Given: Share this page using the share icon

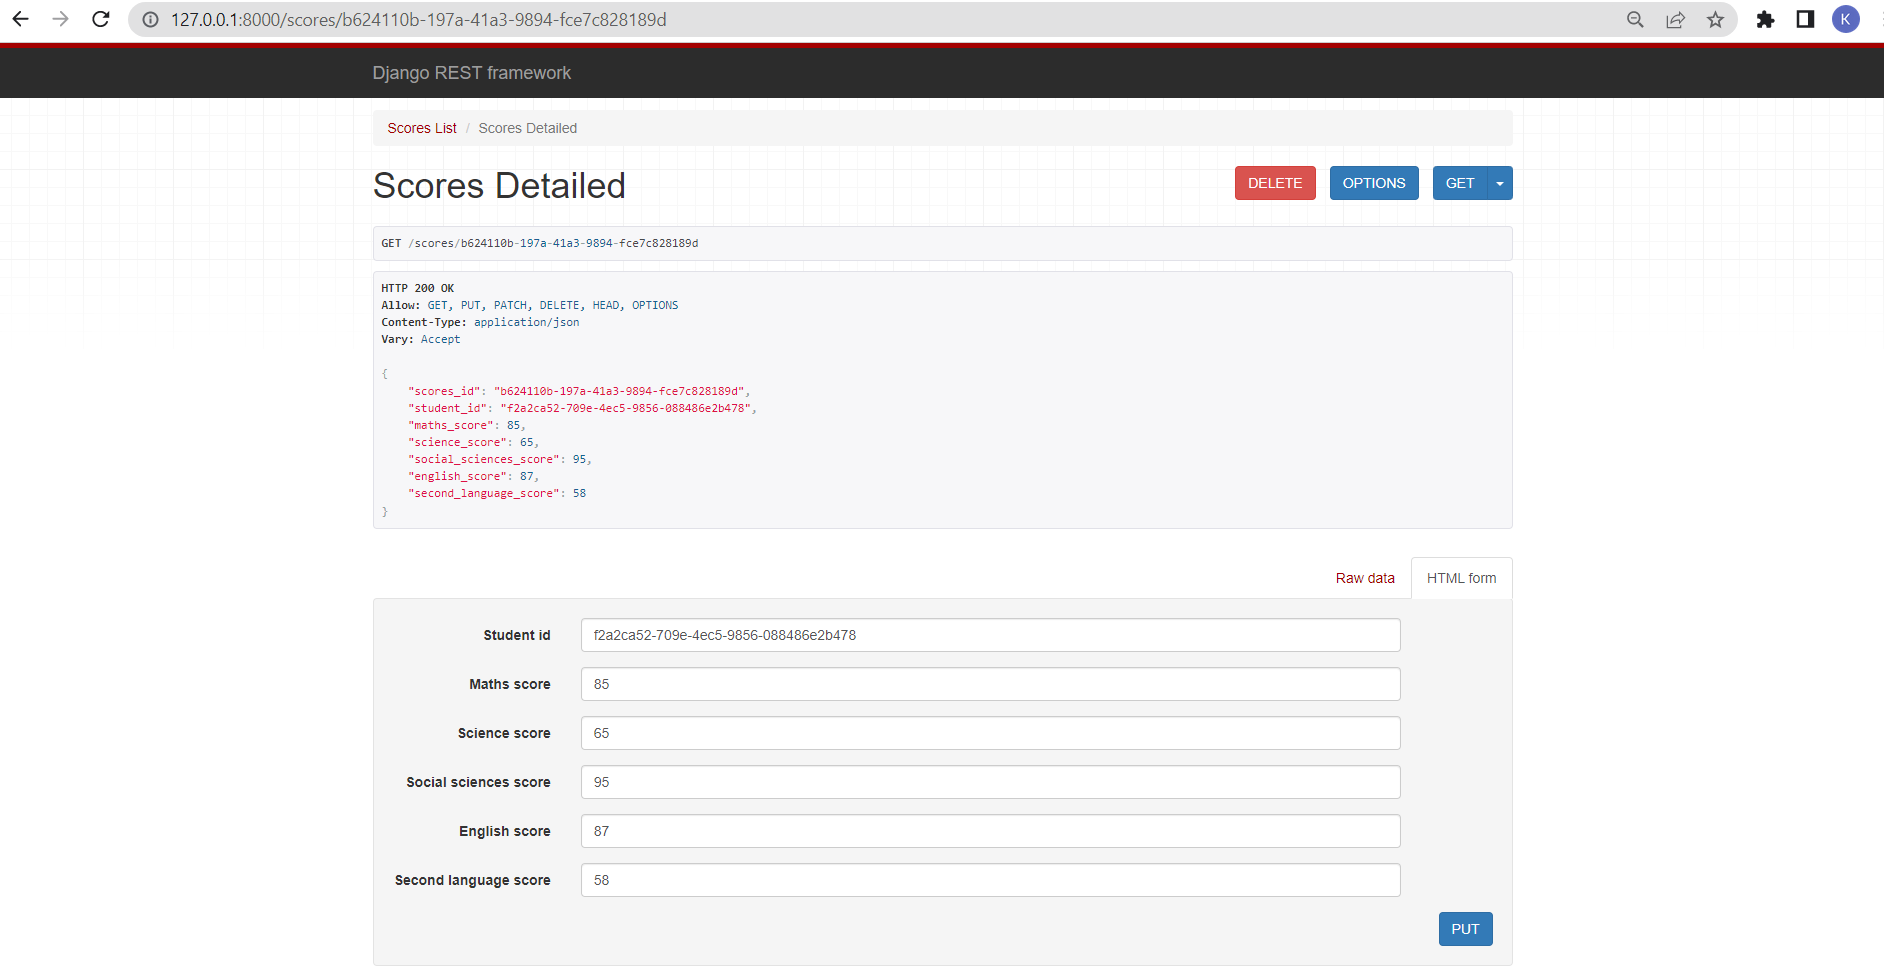Looking at the screenshot, I should coord(1675,20).
